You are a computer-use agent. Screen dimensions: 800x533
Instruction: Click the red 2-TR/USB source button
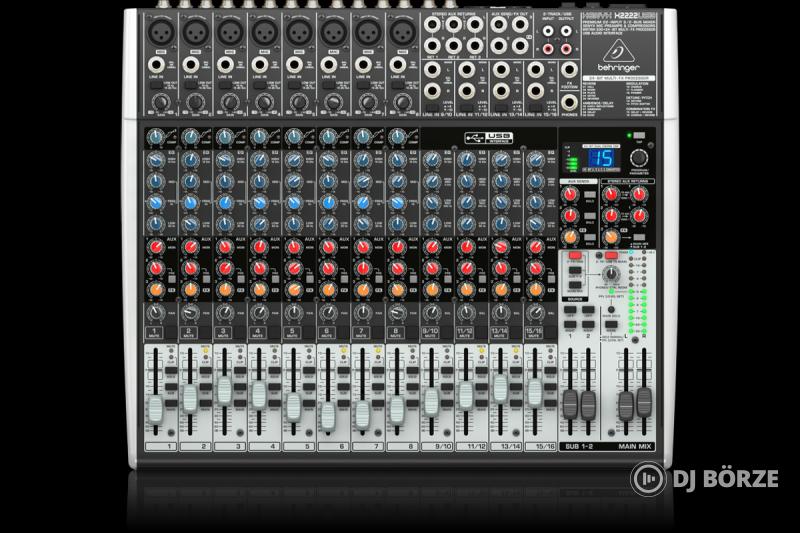[x=575, y=255]
